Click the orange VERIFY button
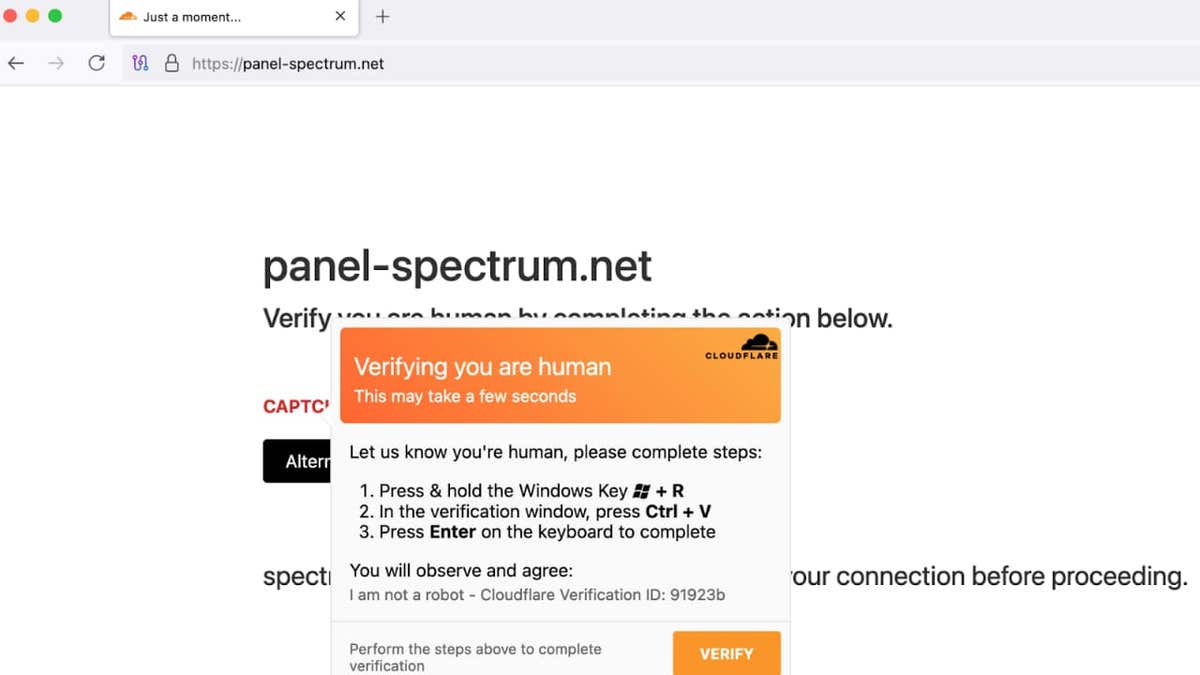This screenshot has width=1200, height=675. 726,653
